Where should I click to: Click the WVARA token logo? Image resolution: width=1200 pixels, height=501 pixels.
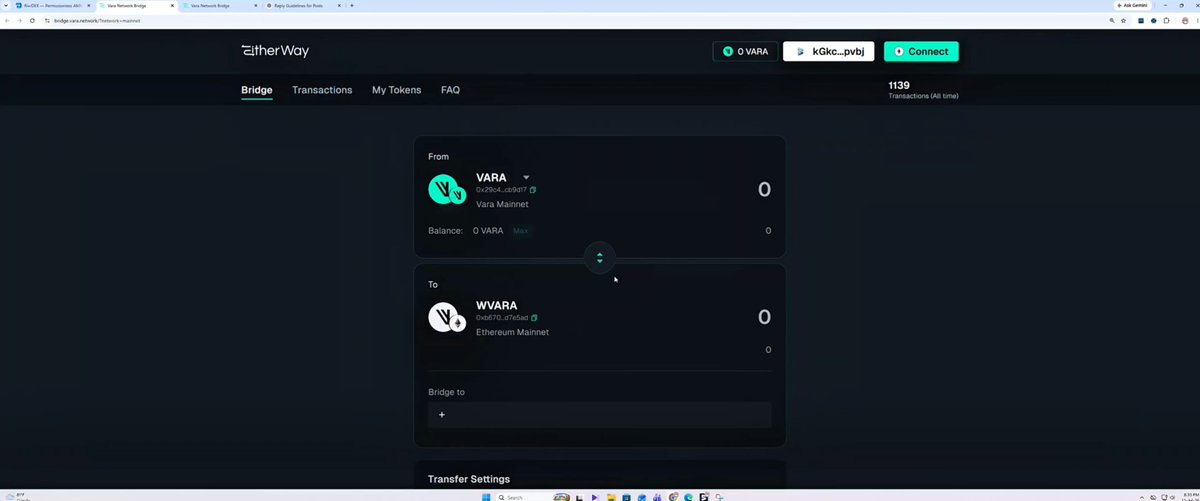446,318
